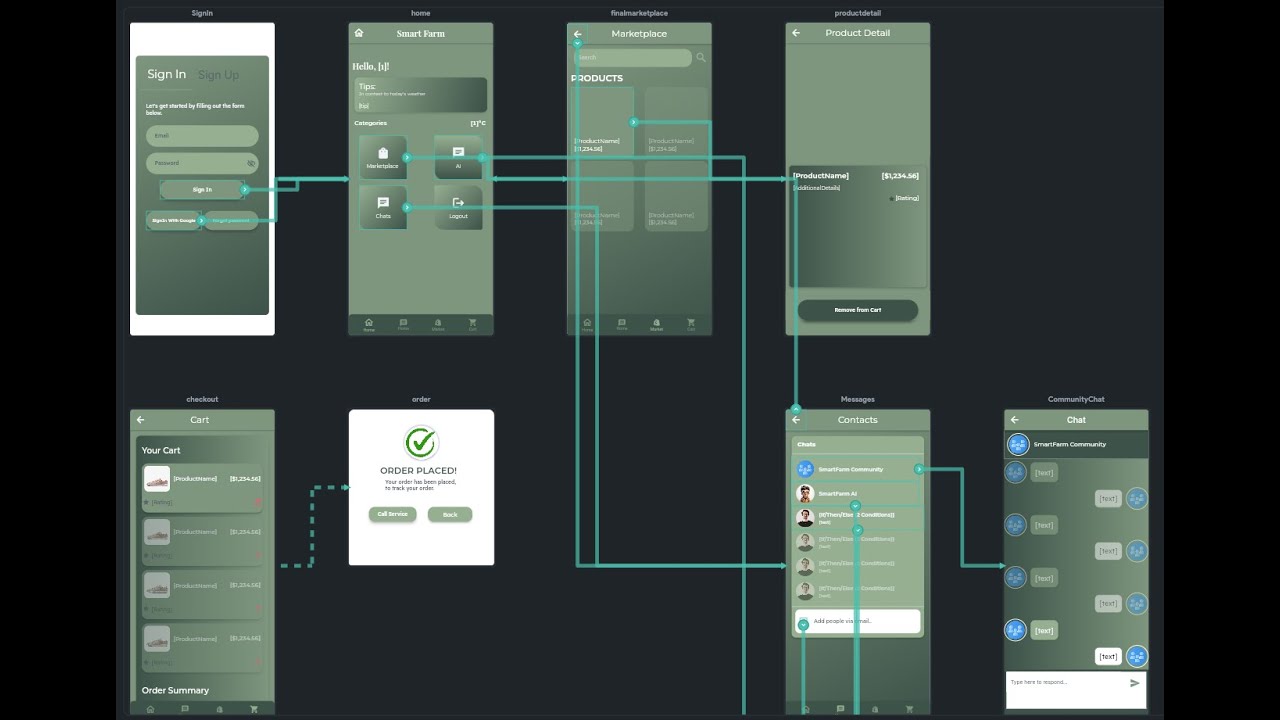Click the Market nav icon on marketplace screen
Viewport: 1280px width, 720px height.
[656, 324]
